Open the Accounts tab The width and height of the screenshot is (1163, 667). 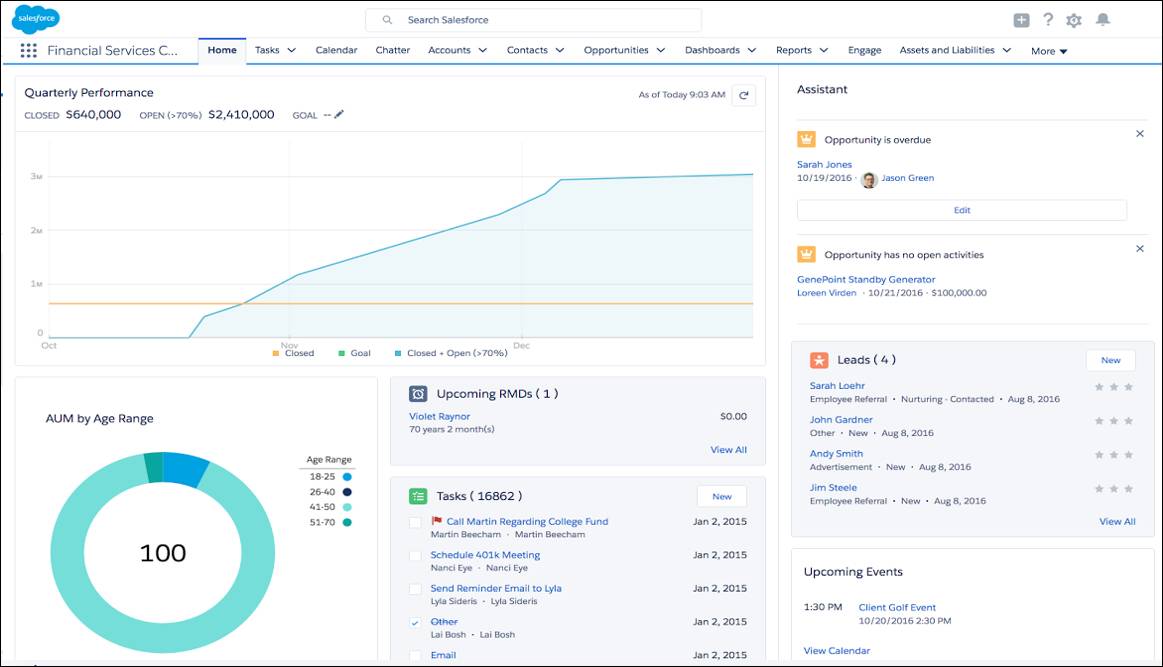449,50
